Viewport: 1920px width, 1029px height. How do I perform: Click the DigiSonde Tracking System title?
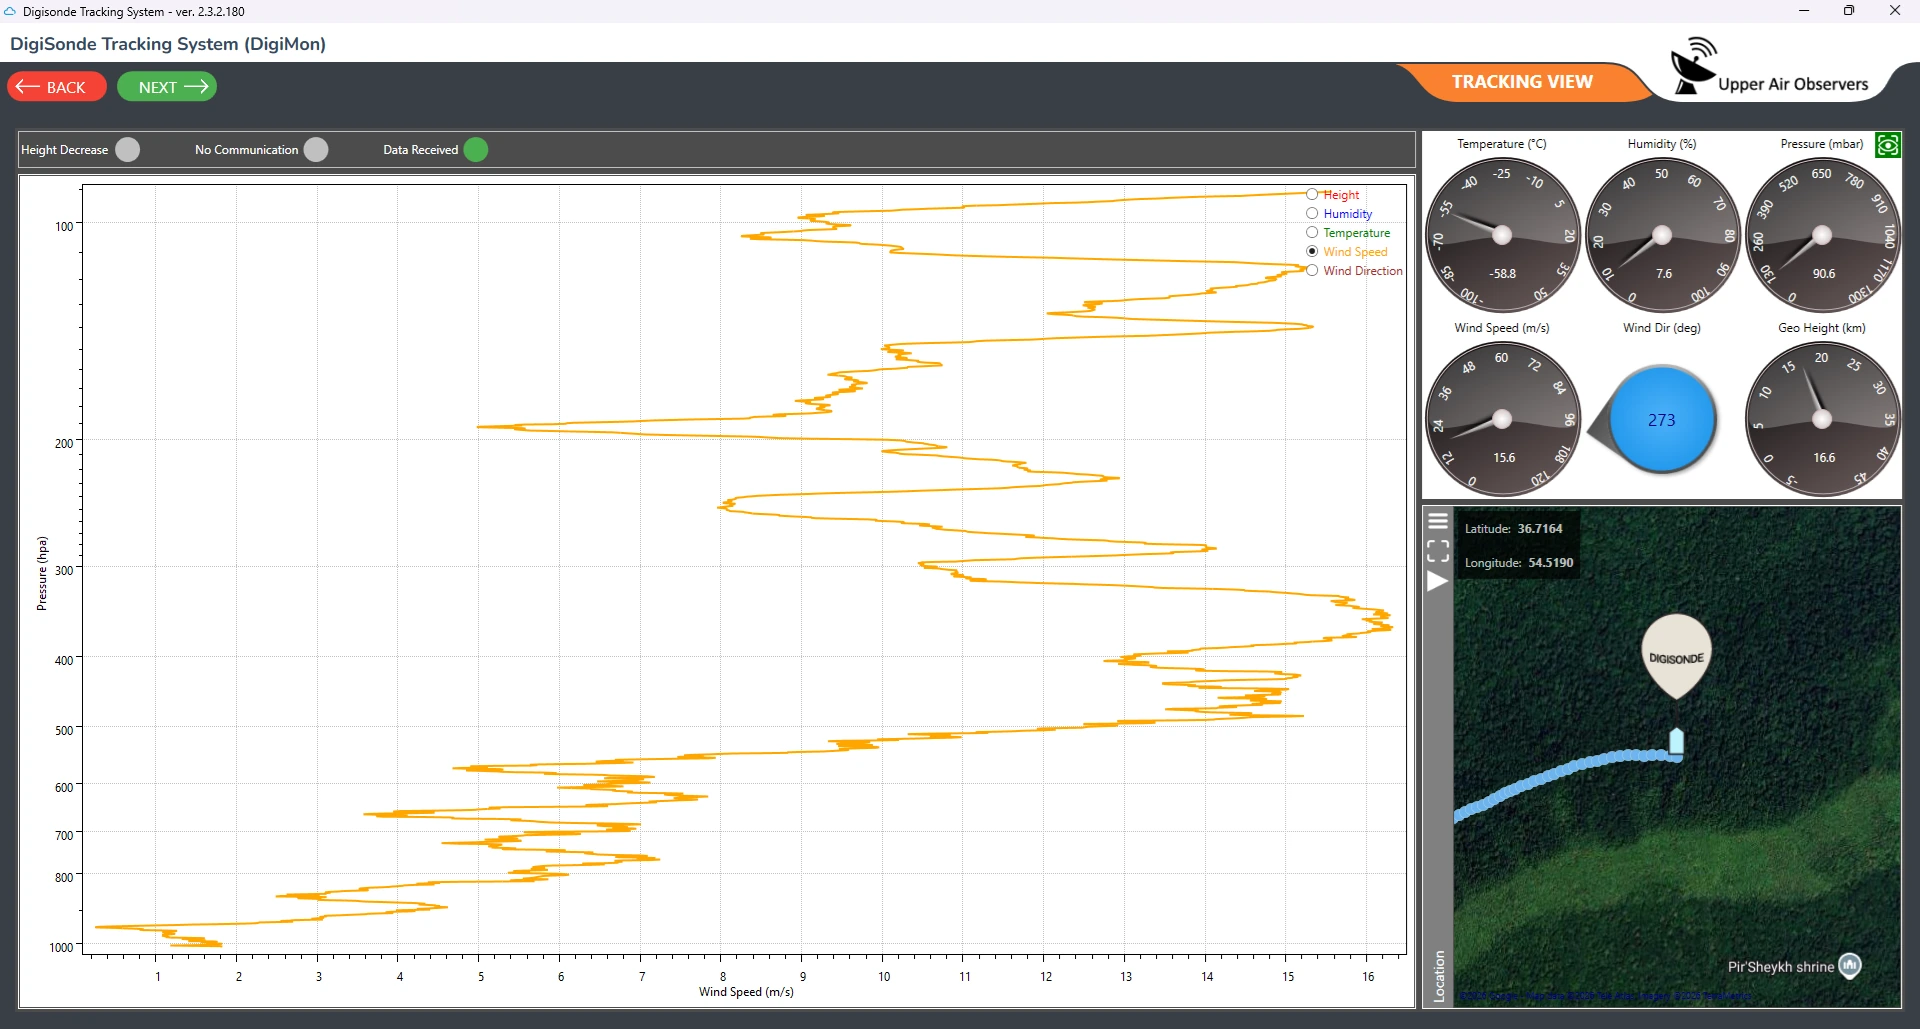pos(168,44)
